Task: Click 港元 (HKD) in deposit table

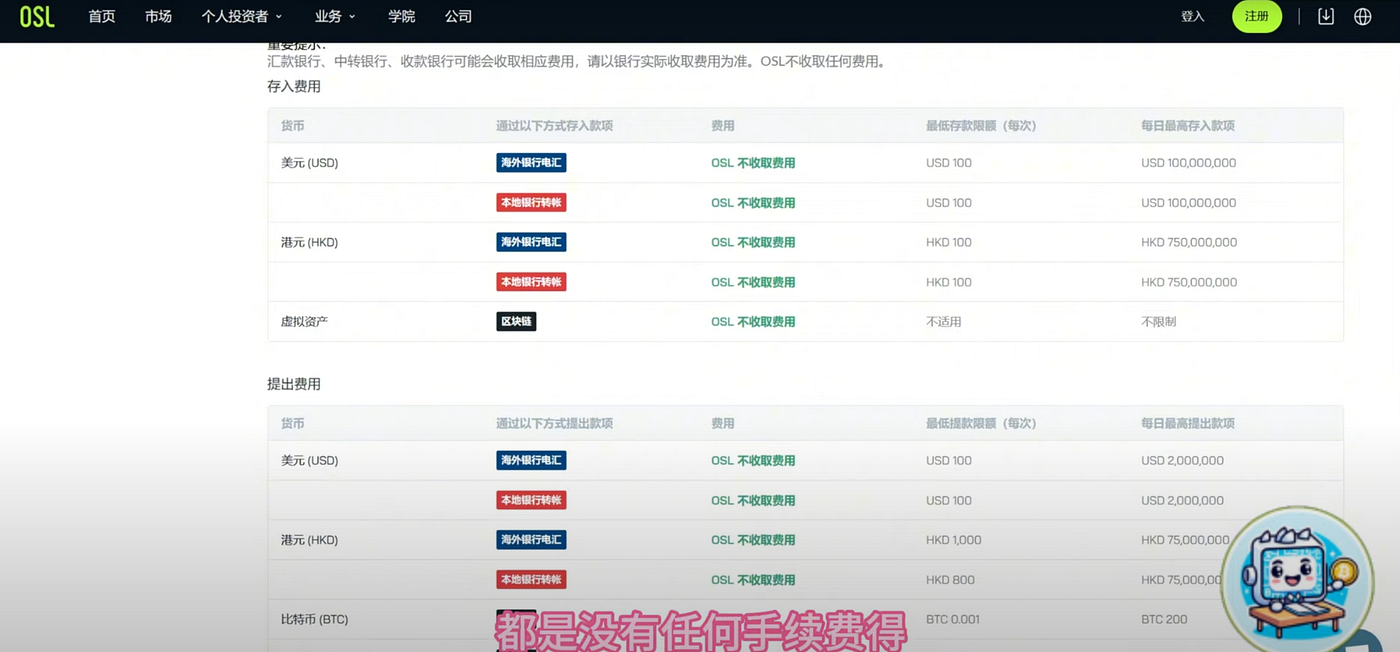Action: (x=310, y=243)
